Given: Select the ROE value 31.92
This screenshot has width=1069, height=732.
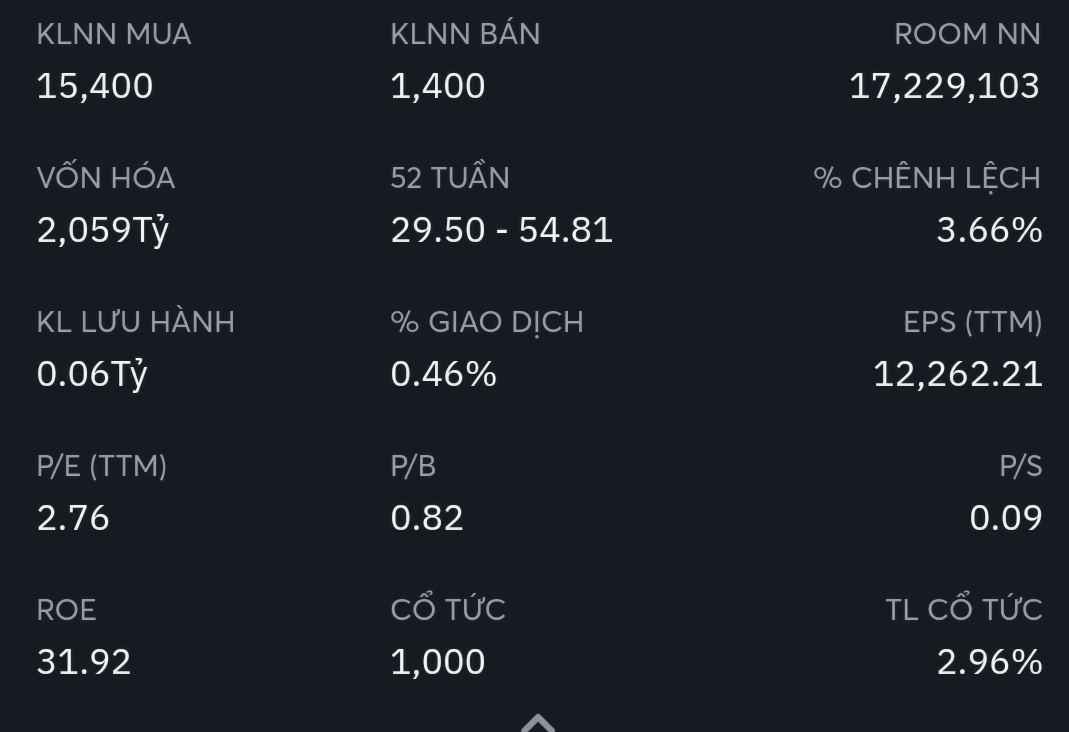Looking at the screenshot, I should (84, 662).
